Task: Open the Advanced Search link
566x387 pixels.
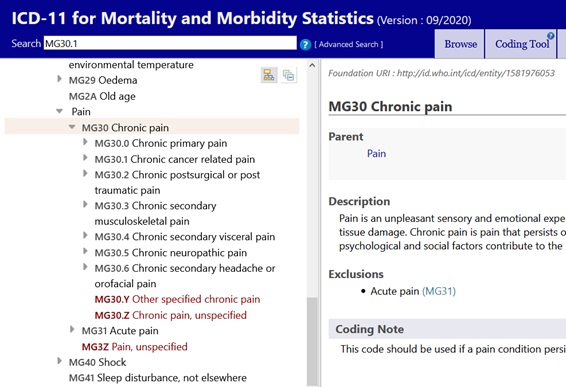Action: pyautogui.click(x=349, y=44)
